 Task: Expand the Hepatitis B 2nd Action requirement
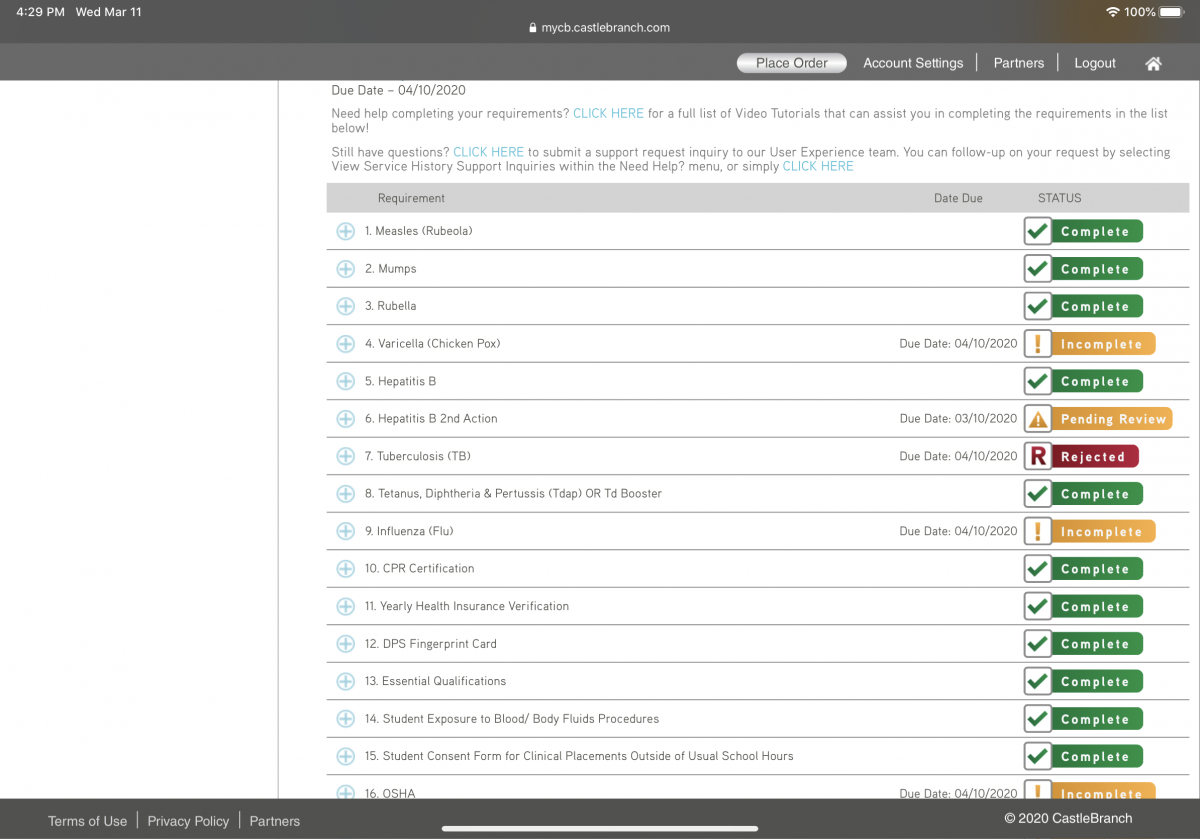[345, 419]
